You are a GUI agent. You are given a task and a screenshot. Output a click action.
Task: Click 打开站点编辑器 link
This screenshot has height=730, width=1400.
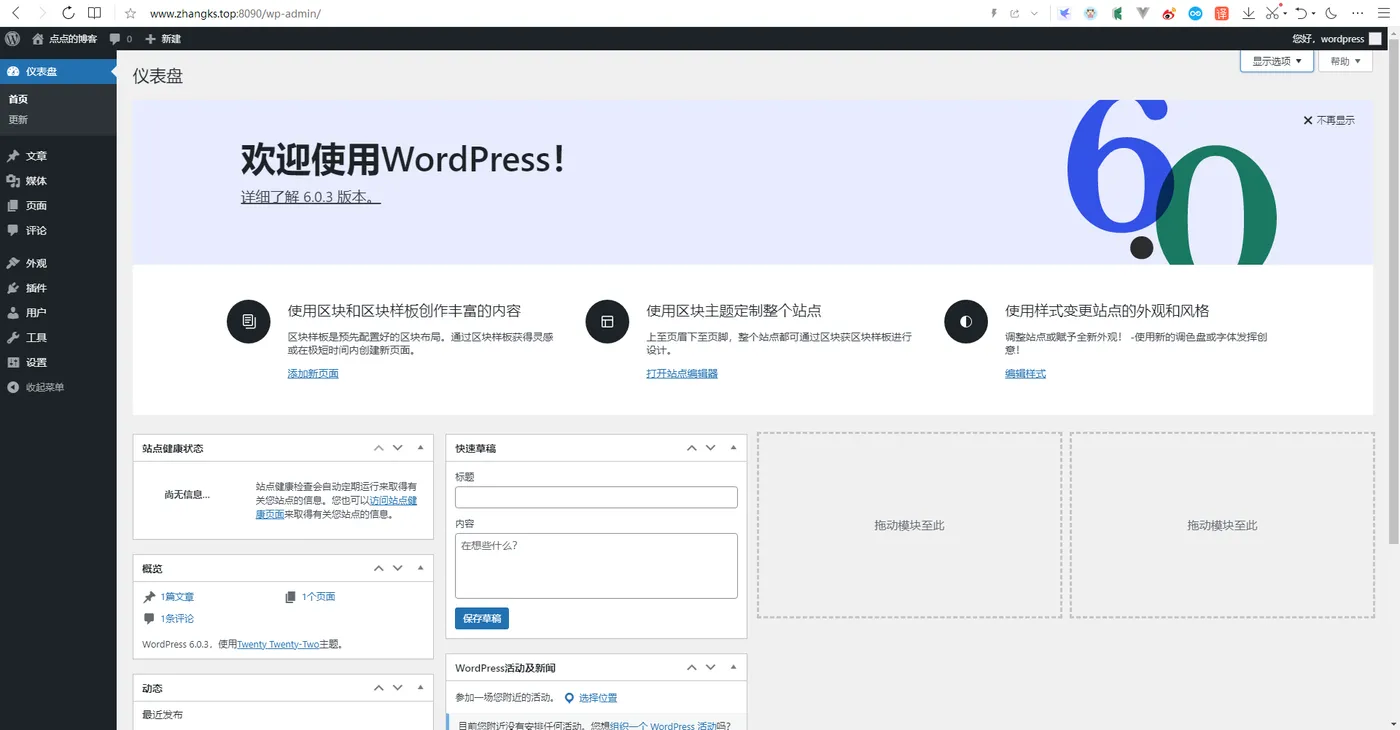click(x=682, y=374)
